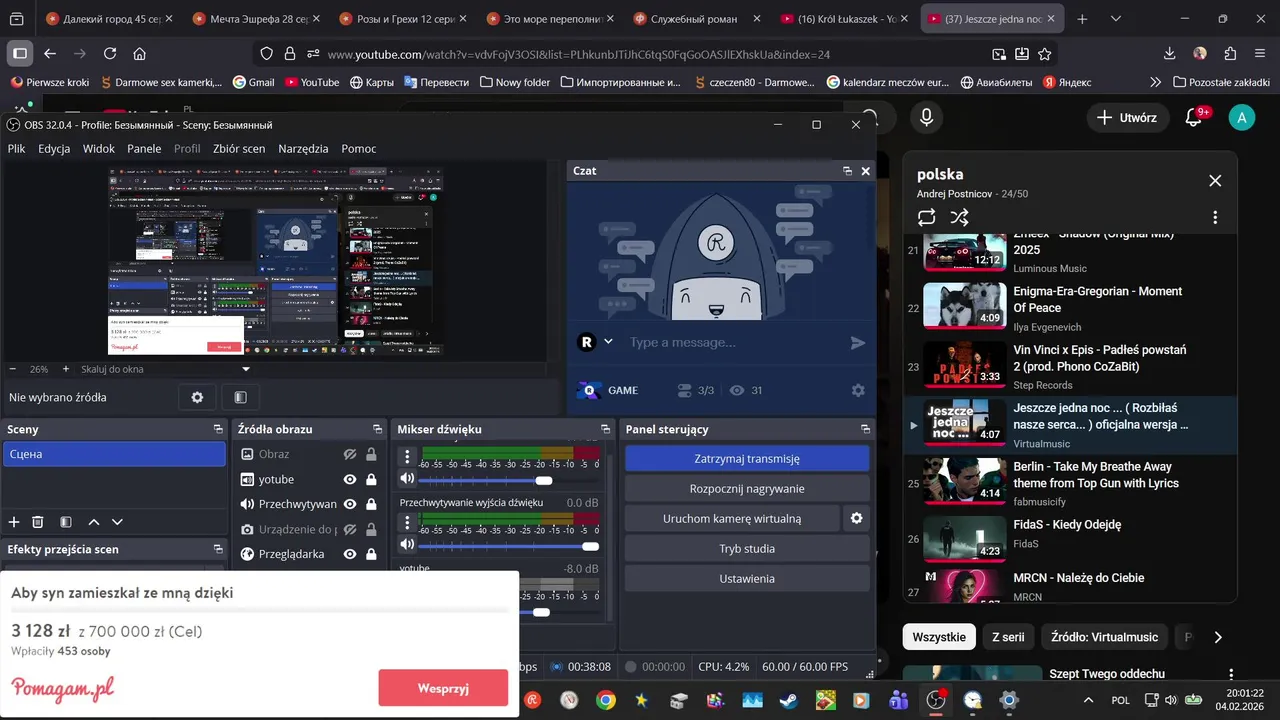Open the Widok menu

coord(98,148)
